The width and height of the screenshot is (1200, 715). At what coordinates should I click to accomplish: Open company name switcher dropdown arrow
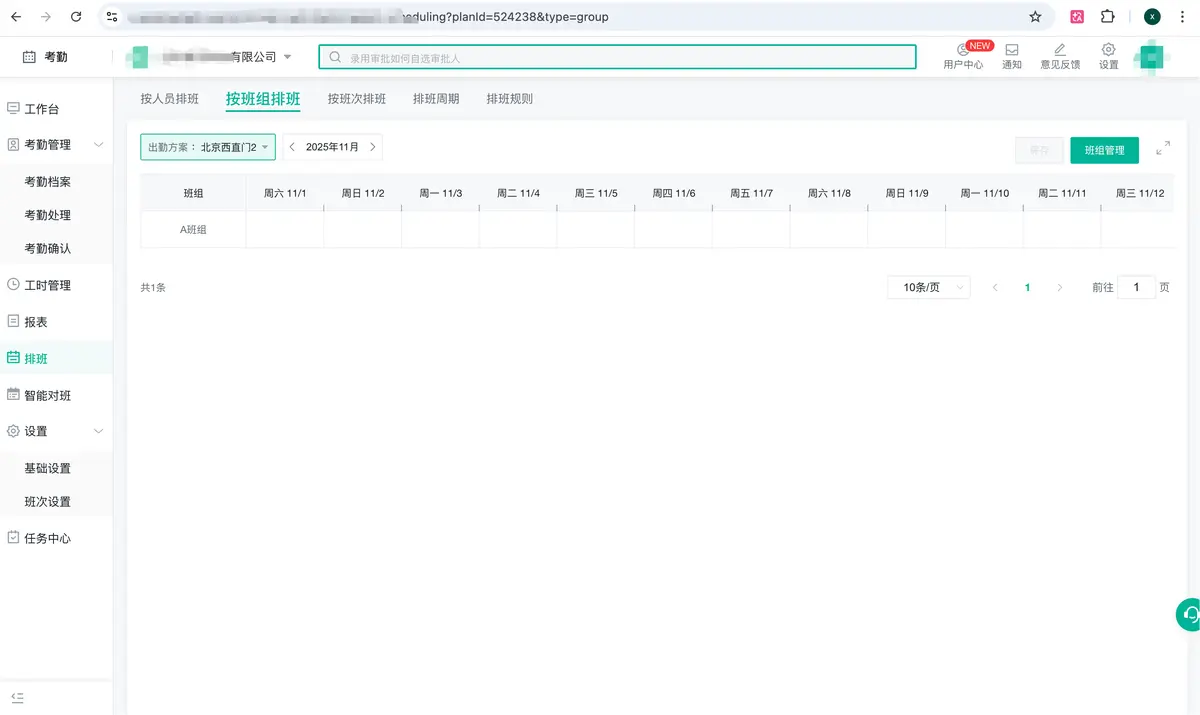[x=288, y=57]
